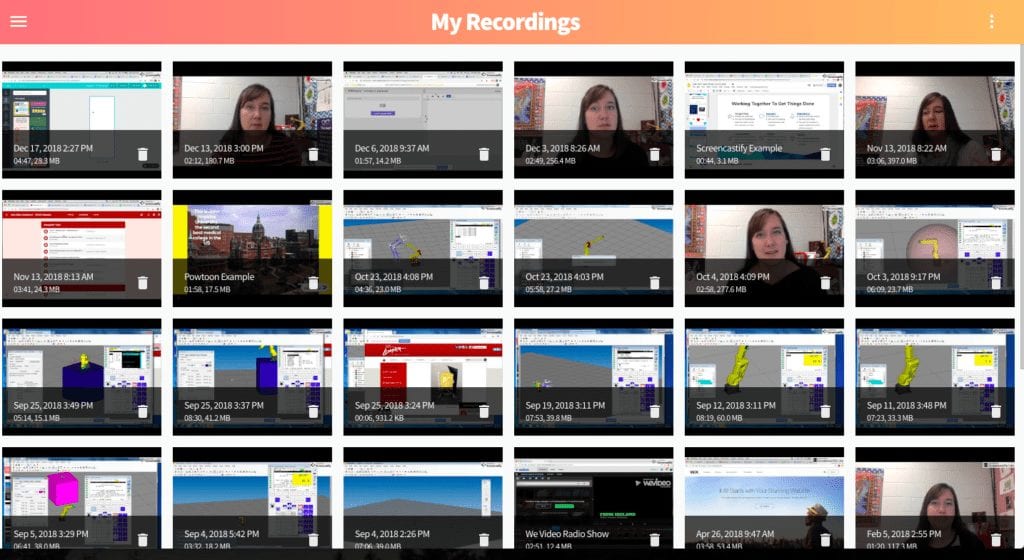Image resolution: width=1024 pixels, height=560 pixels.
Task: Delete the Nov 13, 2018 8:22 AM recording
Action: click(996, 154)
